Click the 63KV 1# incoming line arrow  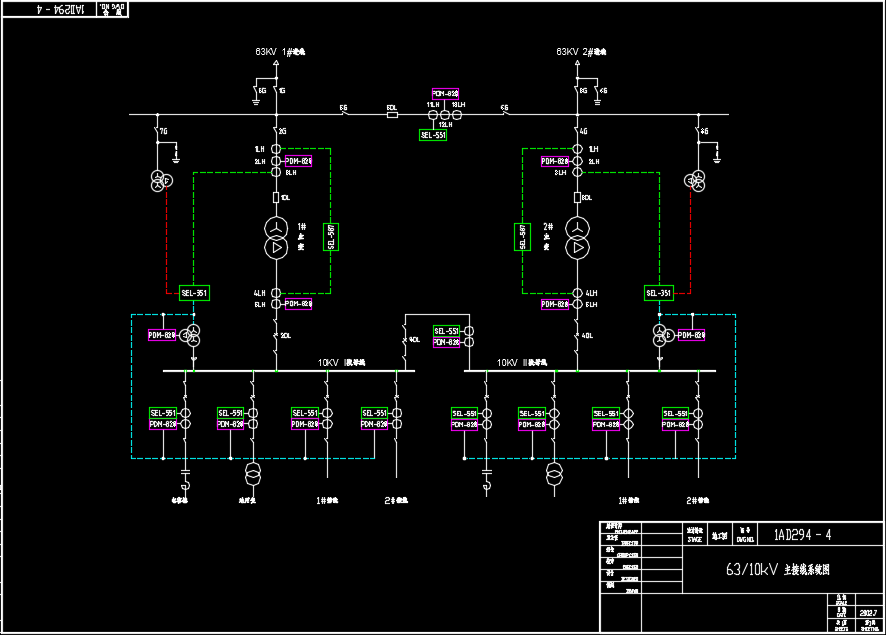[x=276, y=63]
